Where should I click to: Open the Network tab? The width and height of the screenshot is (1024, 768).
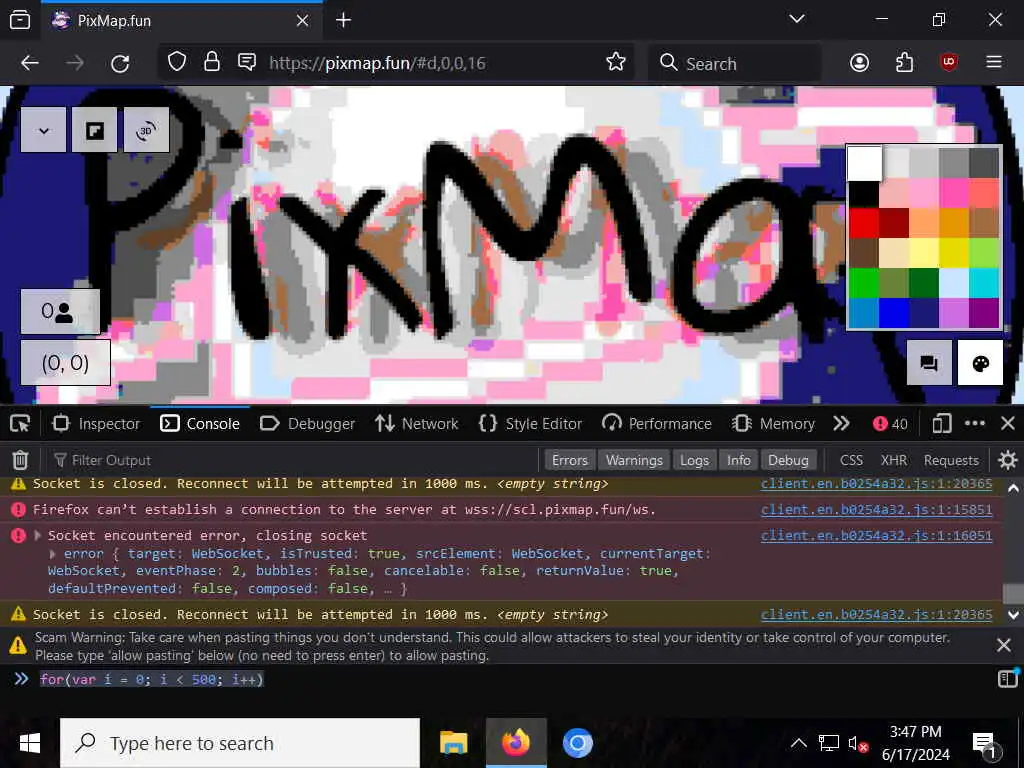[x=417, y=424]
